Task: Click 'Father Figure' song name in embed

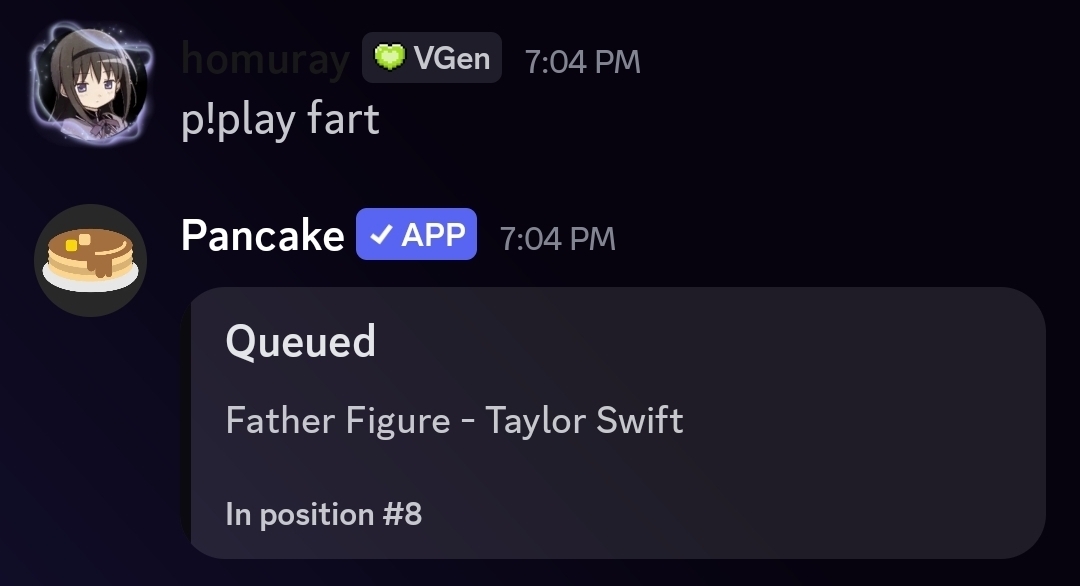Action: pos(338,420)
